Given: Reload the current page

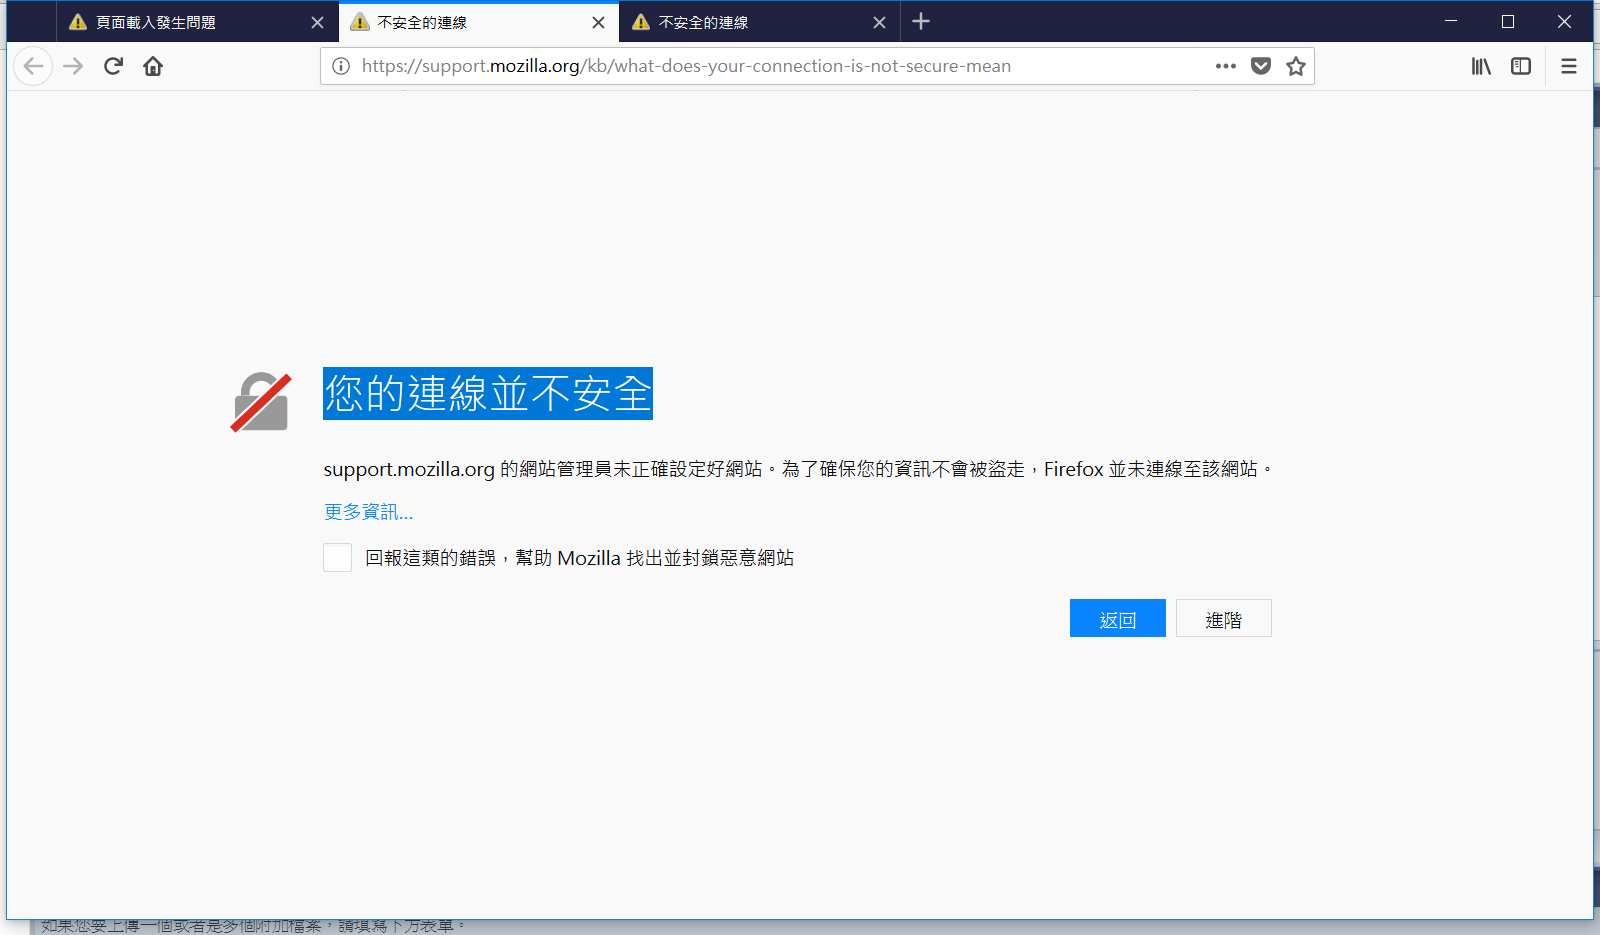Looking at the screenshot, I should [x=113, y=66].
